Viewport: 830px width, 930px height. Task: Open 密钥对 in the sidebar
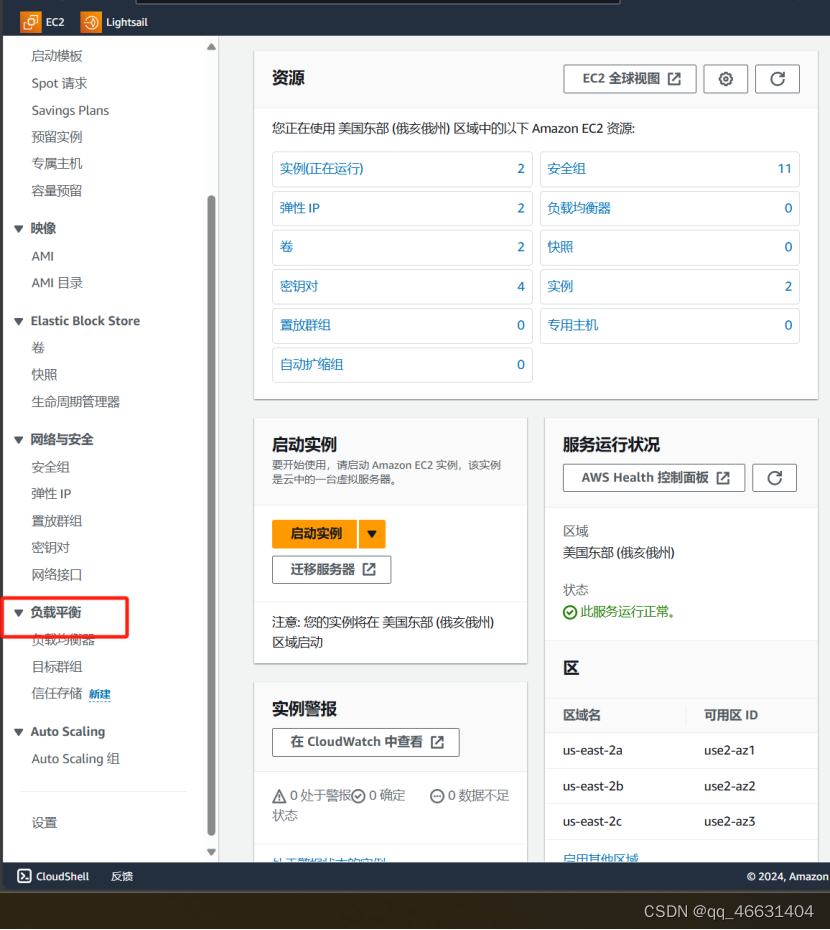(x=50, y=547)
